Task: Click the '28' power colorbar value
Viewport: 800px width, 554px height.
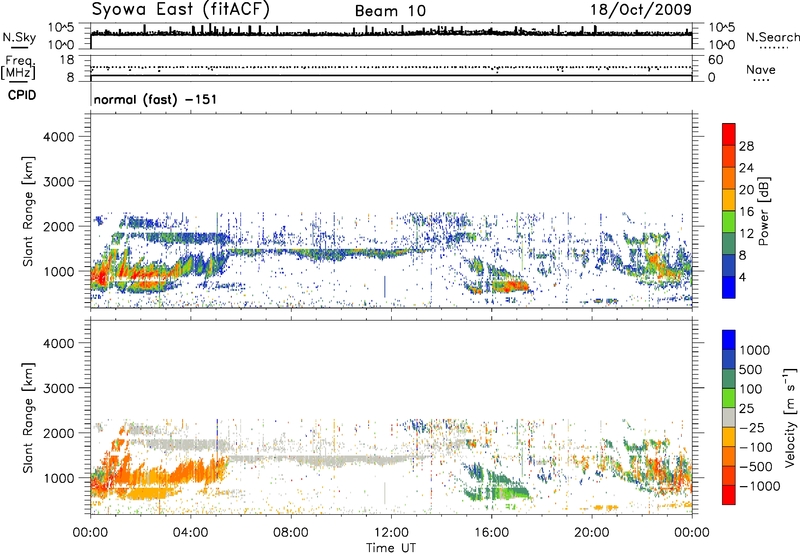Action: point(746,146)
